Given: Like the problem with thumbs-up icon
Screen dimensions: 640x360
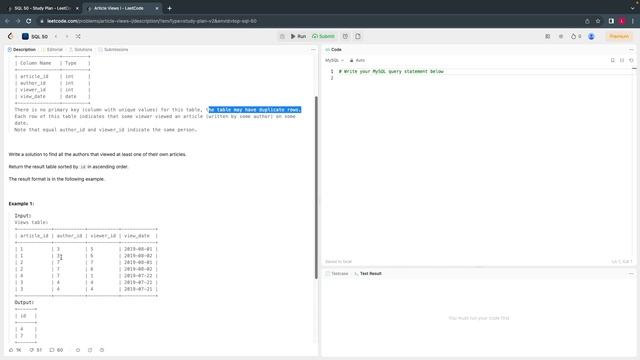Looking at the screenshot, I should pyautogui.click(x=15, y=350).
